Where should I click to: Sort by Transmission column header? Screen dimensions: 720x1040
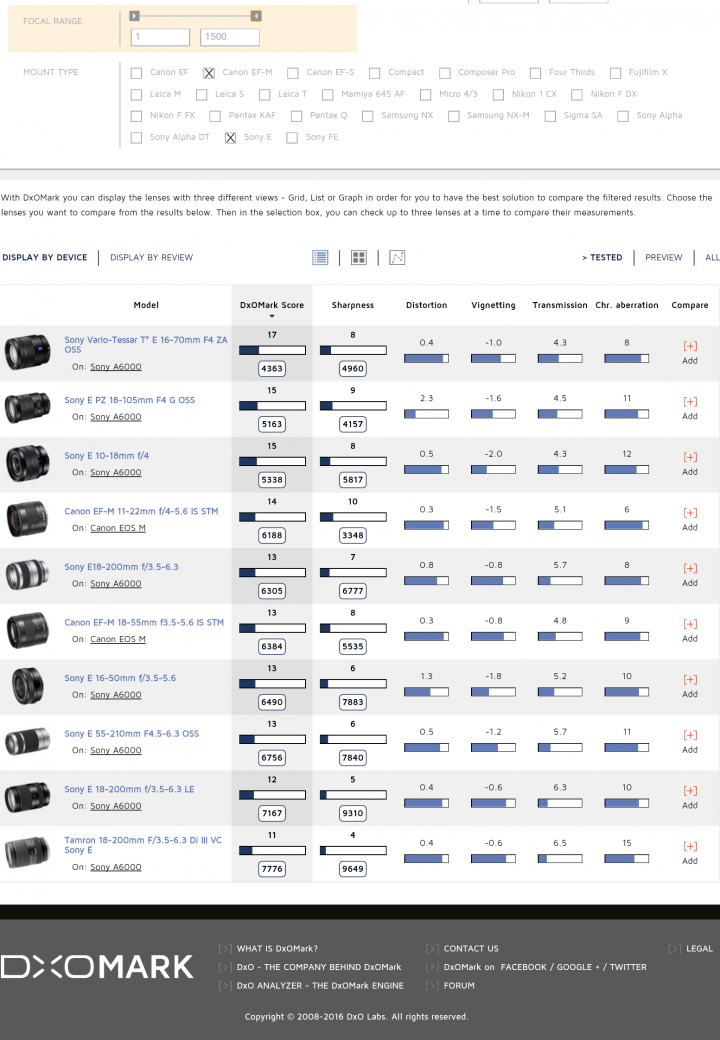pyautogui.click(x=560, y=305)
